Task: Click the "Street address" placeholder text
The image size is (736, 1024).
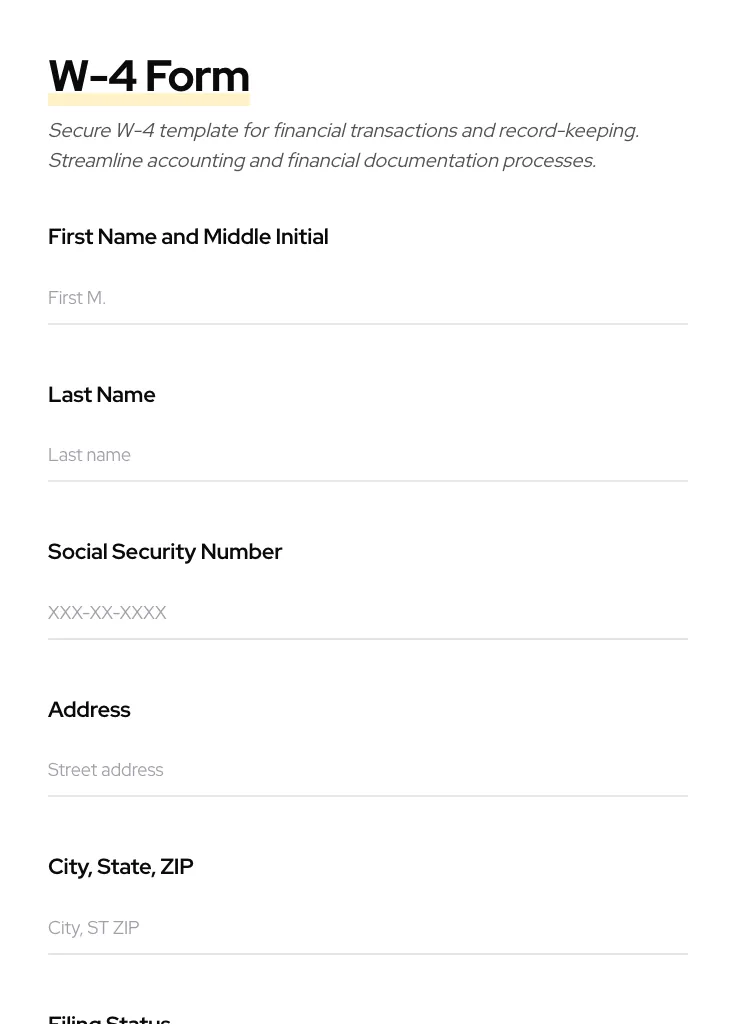Action: [x=106, y=770]
